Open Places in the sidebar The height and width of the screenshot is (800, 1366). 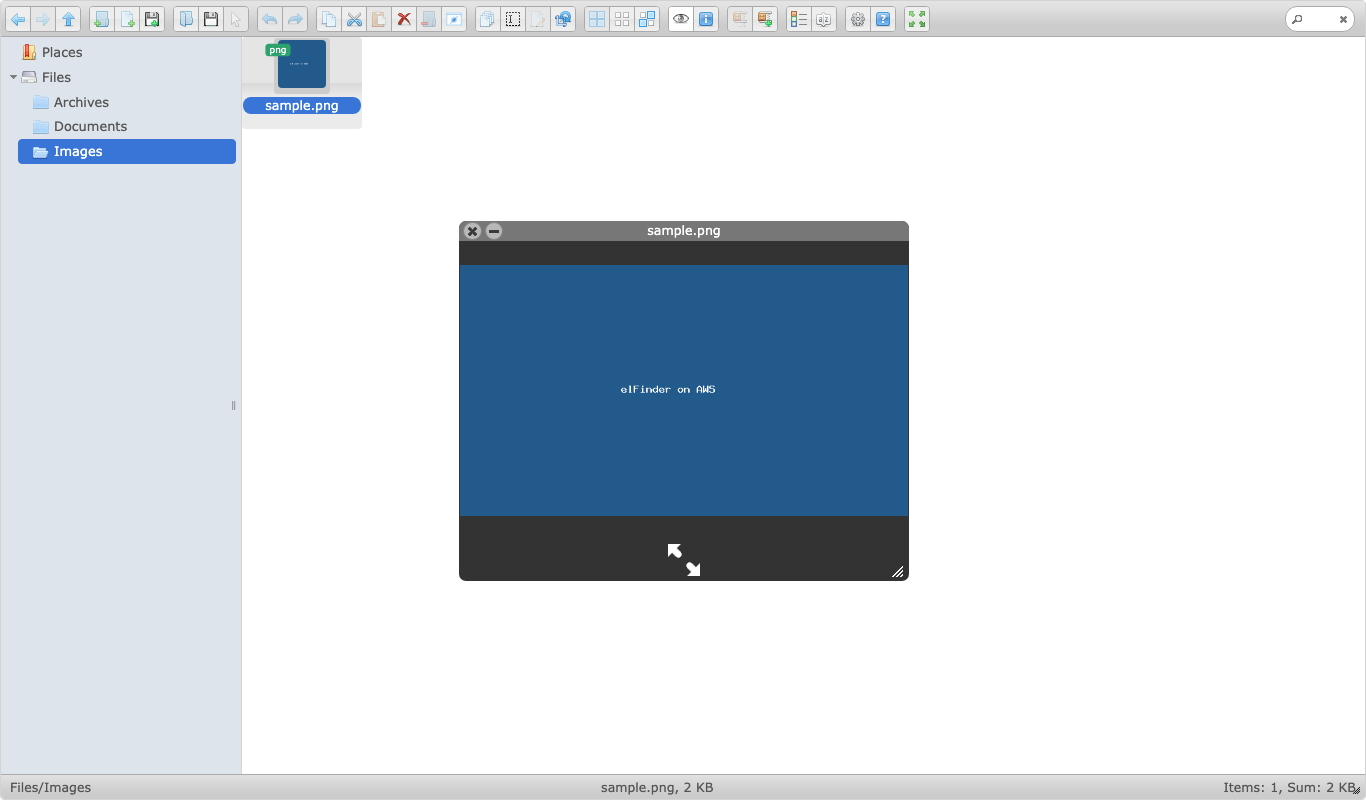tap(62, 52)
